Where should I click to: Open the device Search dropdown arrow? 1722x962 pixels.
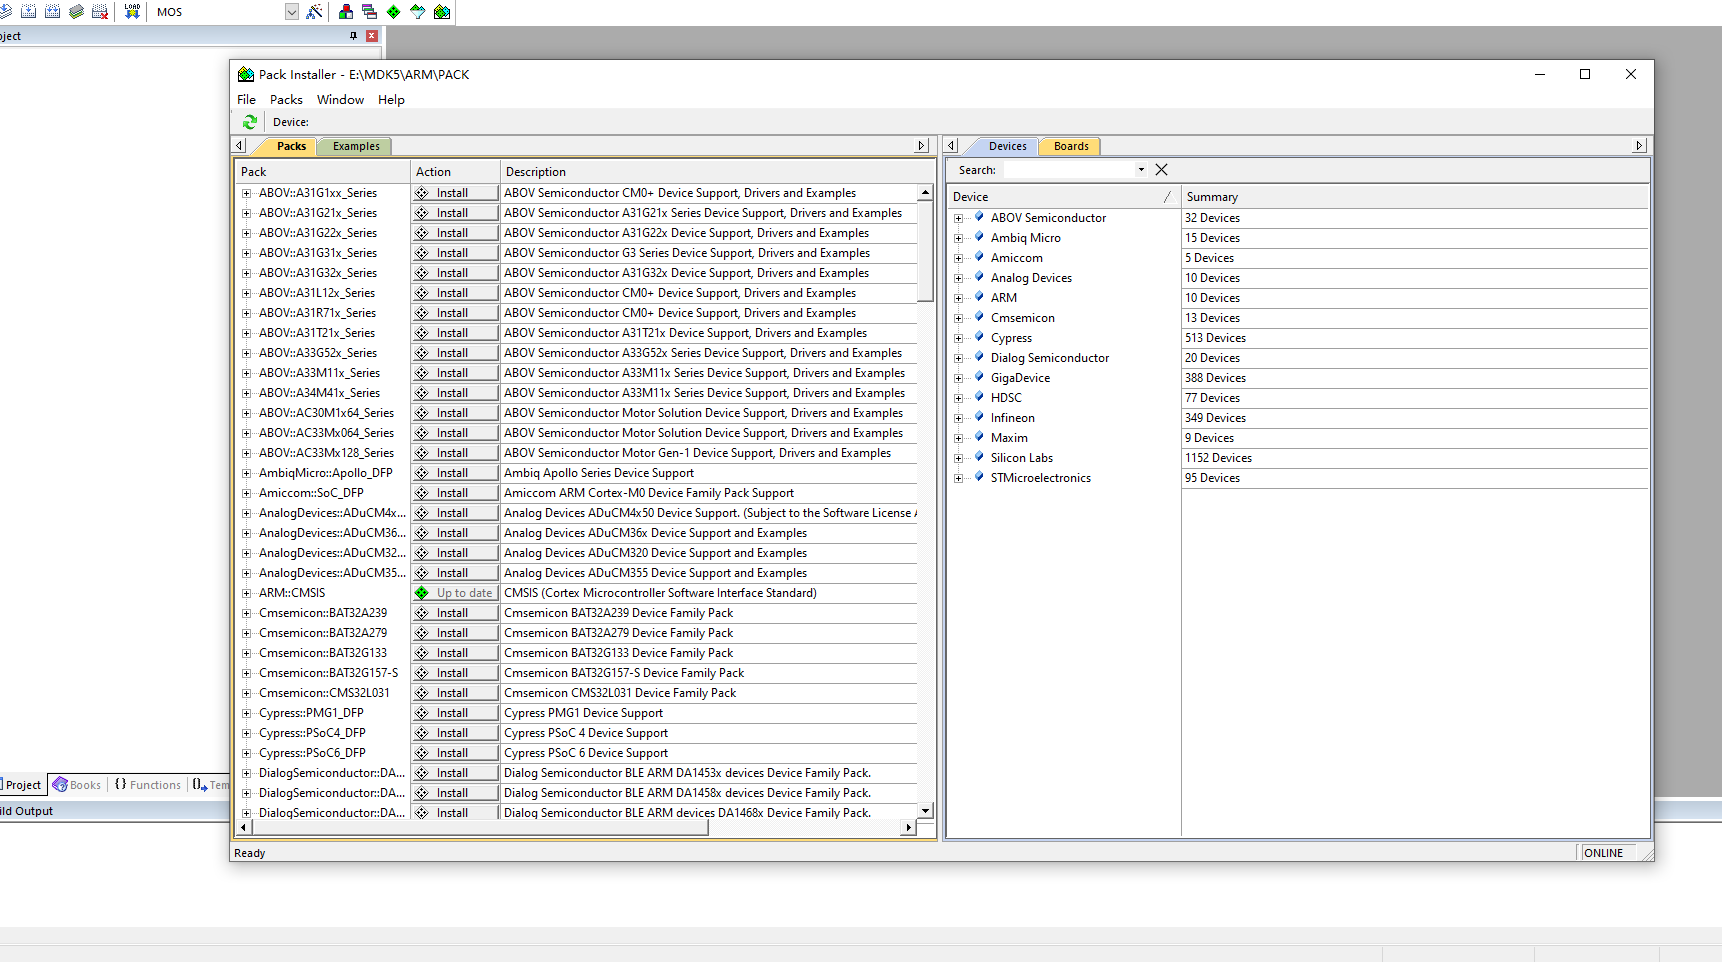(1141, 170)
